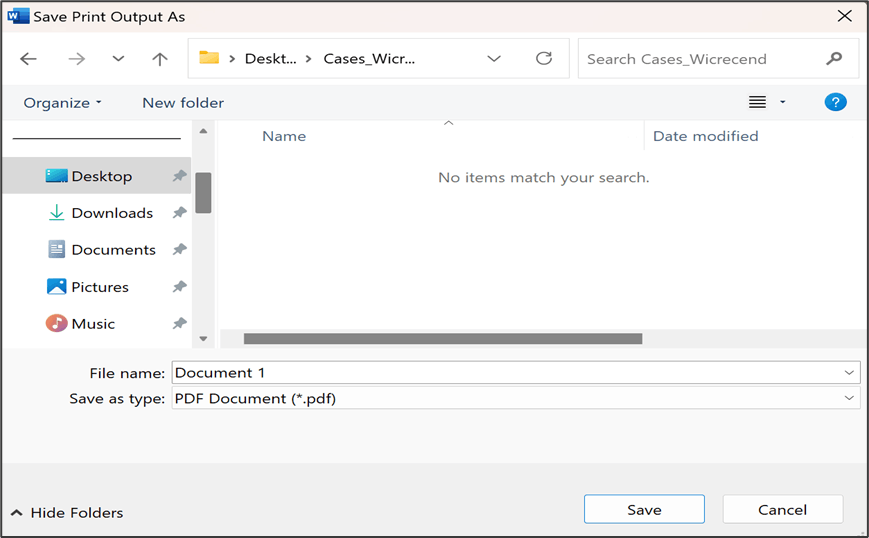This screenshot has height=538, width=869.
Task: Expand the address bar path dropdown
Action: pos(494,59)
